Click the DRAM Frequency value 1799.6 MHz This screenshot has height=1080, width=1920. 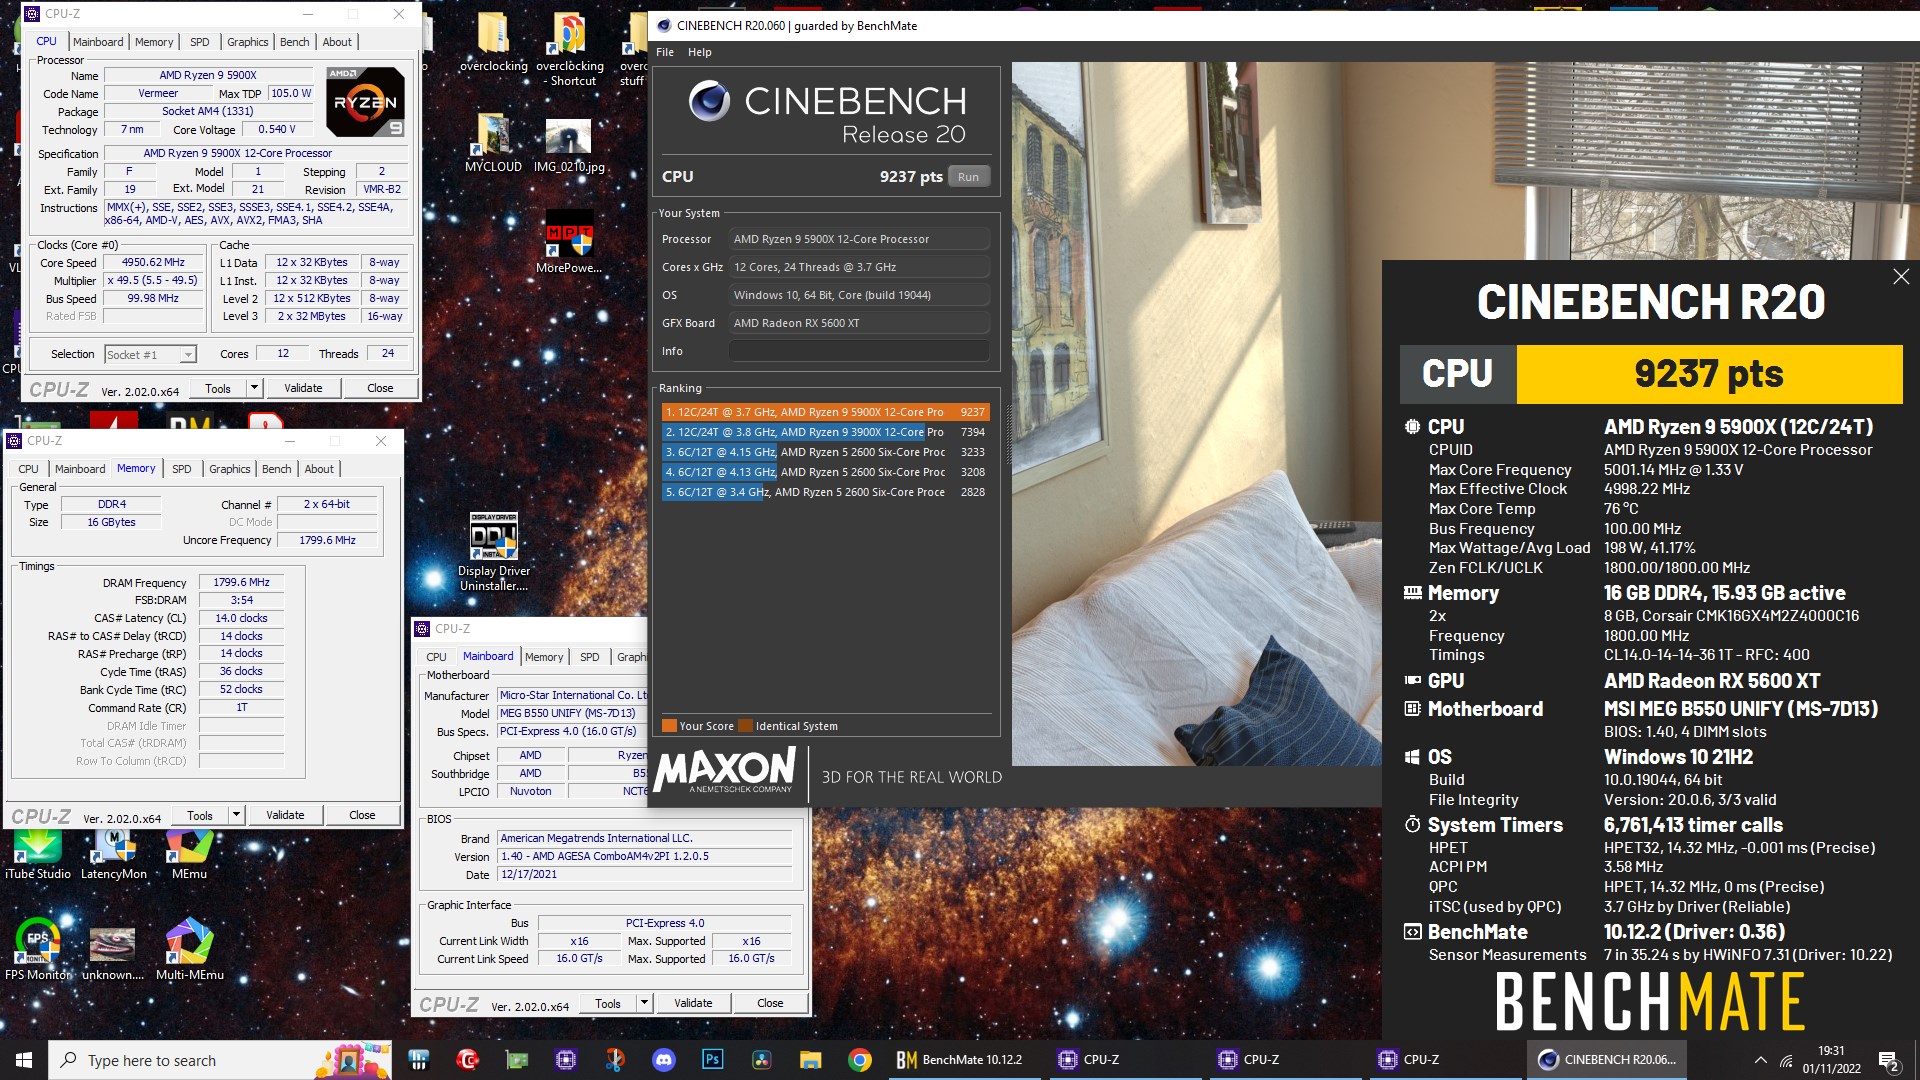pyautogui.click(x=241, y=582)
